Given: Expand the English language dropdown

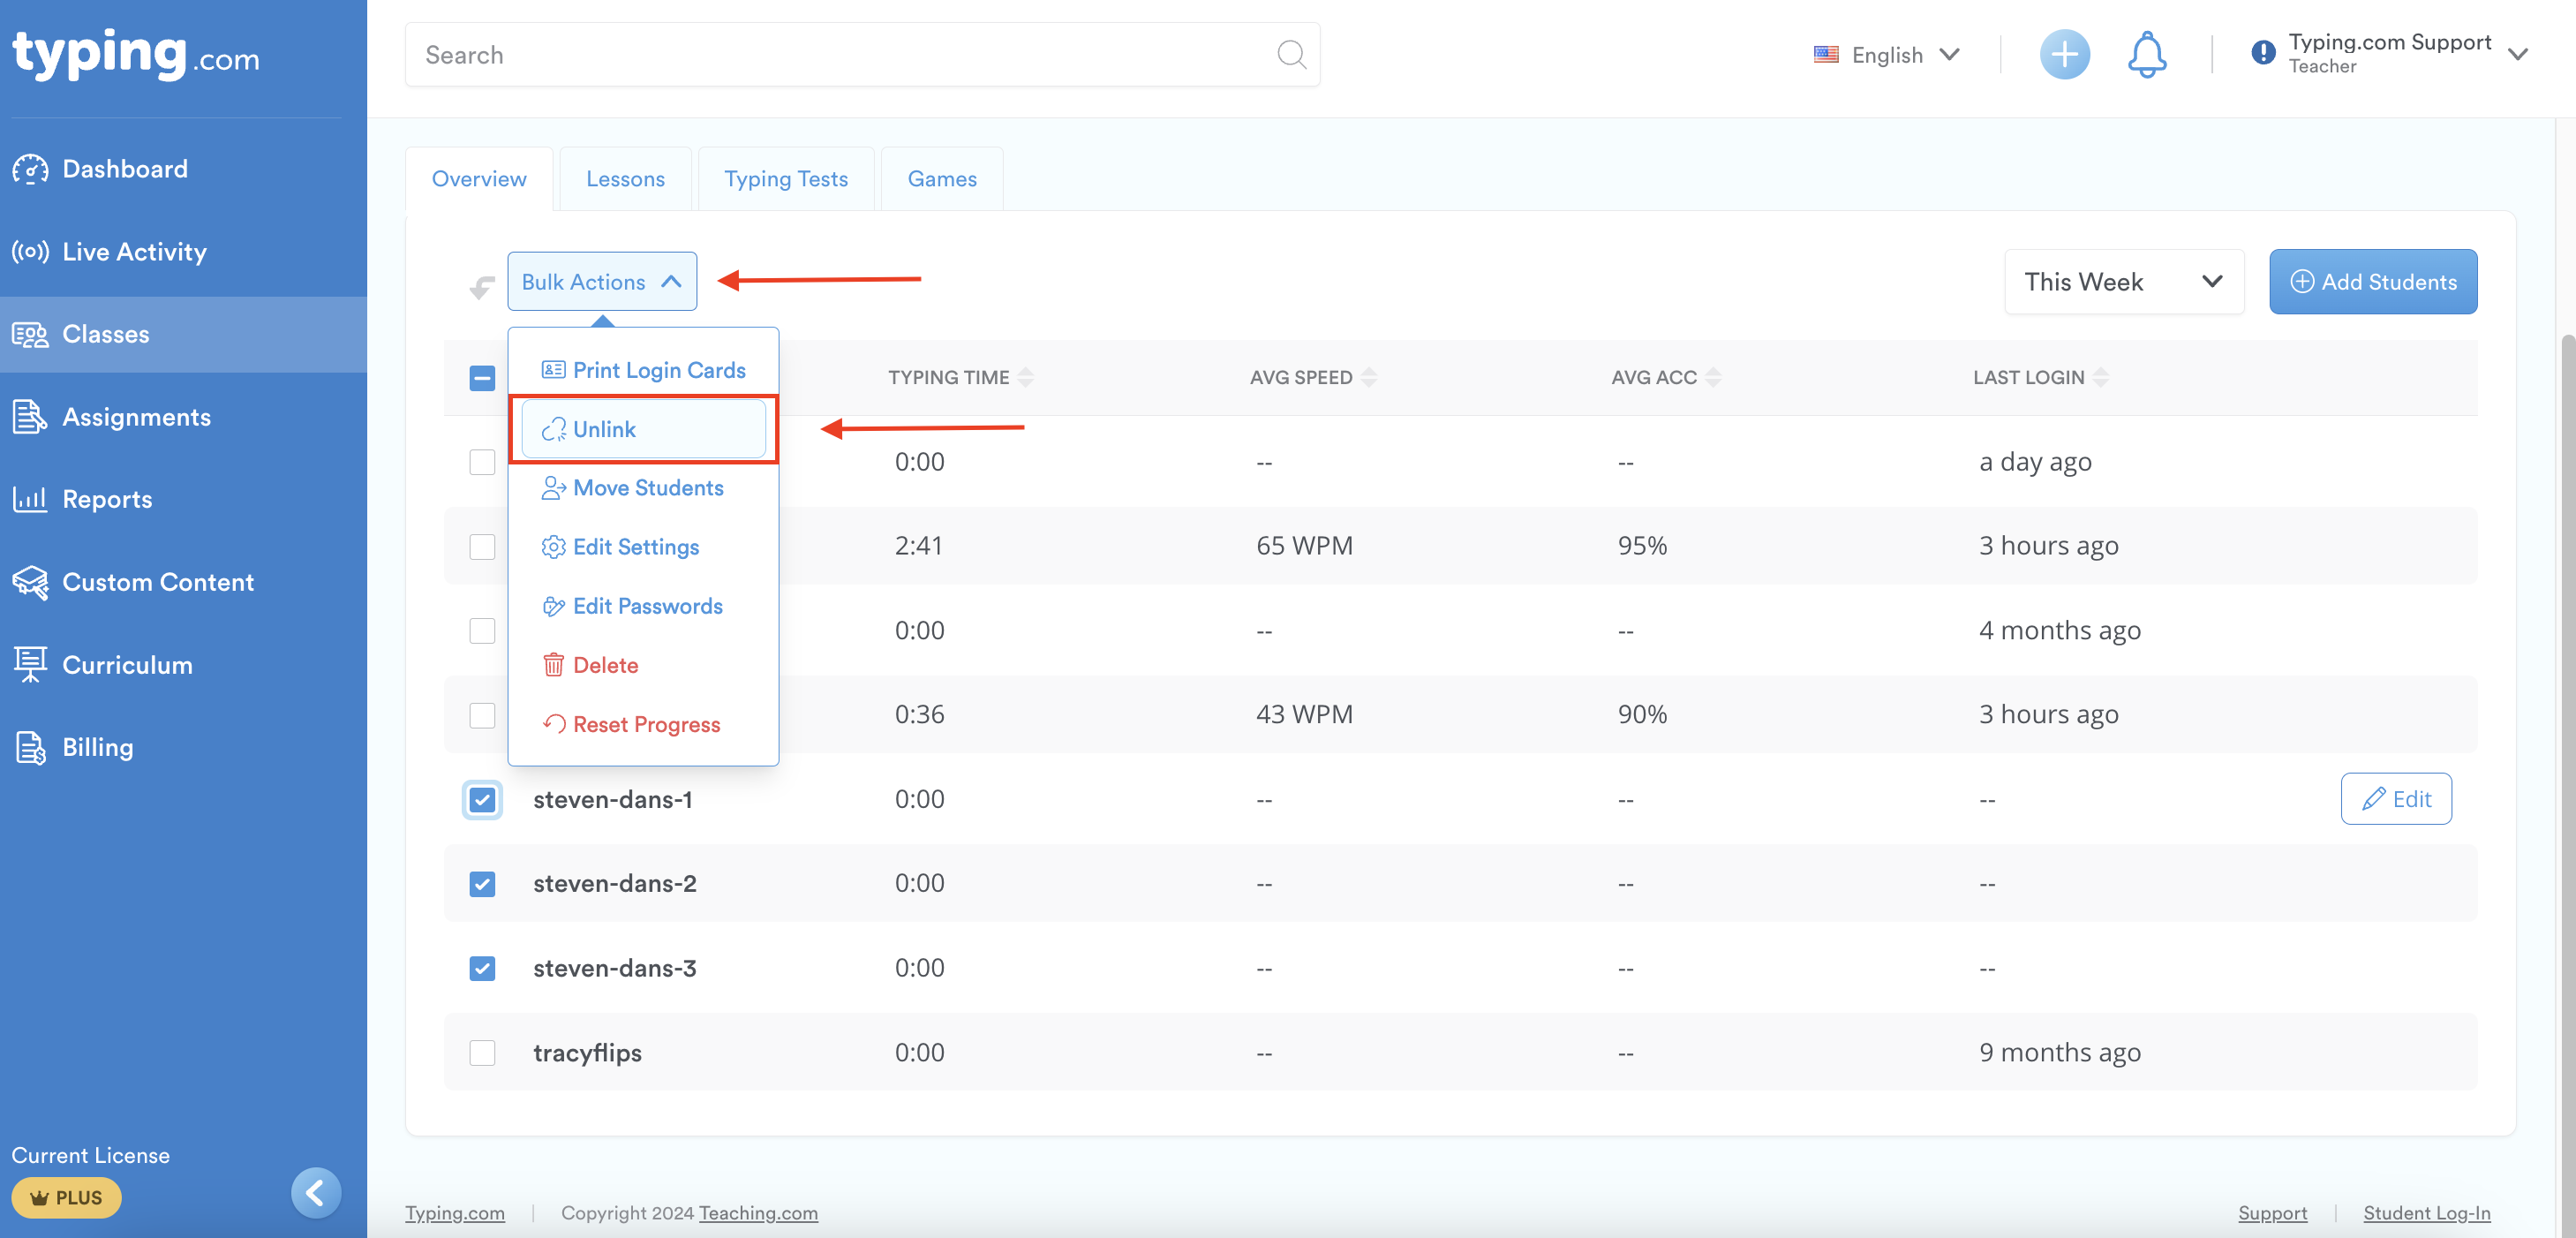Looking at the screenshot, I should point(1887,55).
